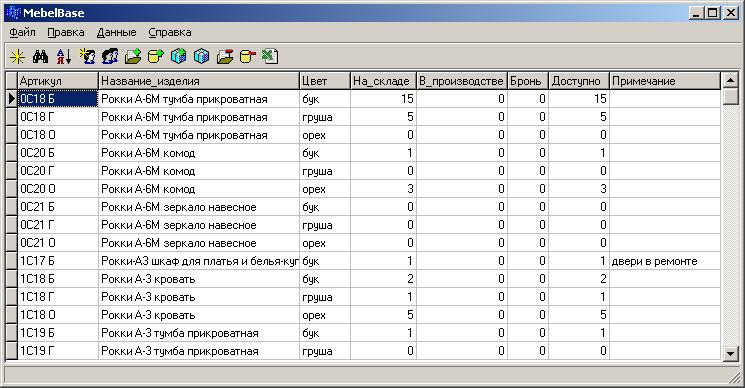745x388 pixels.
Task: Click the article cell 1С18 Б
Action: pyautogui.click(x=58, y=279)
